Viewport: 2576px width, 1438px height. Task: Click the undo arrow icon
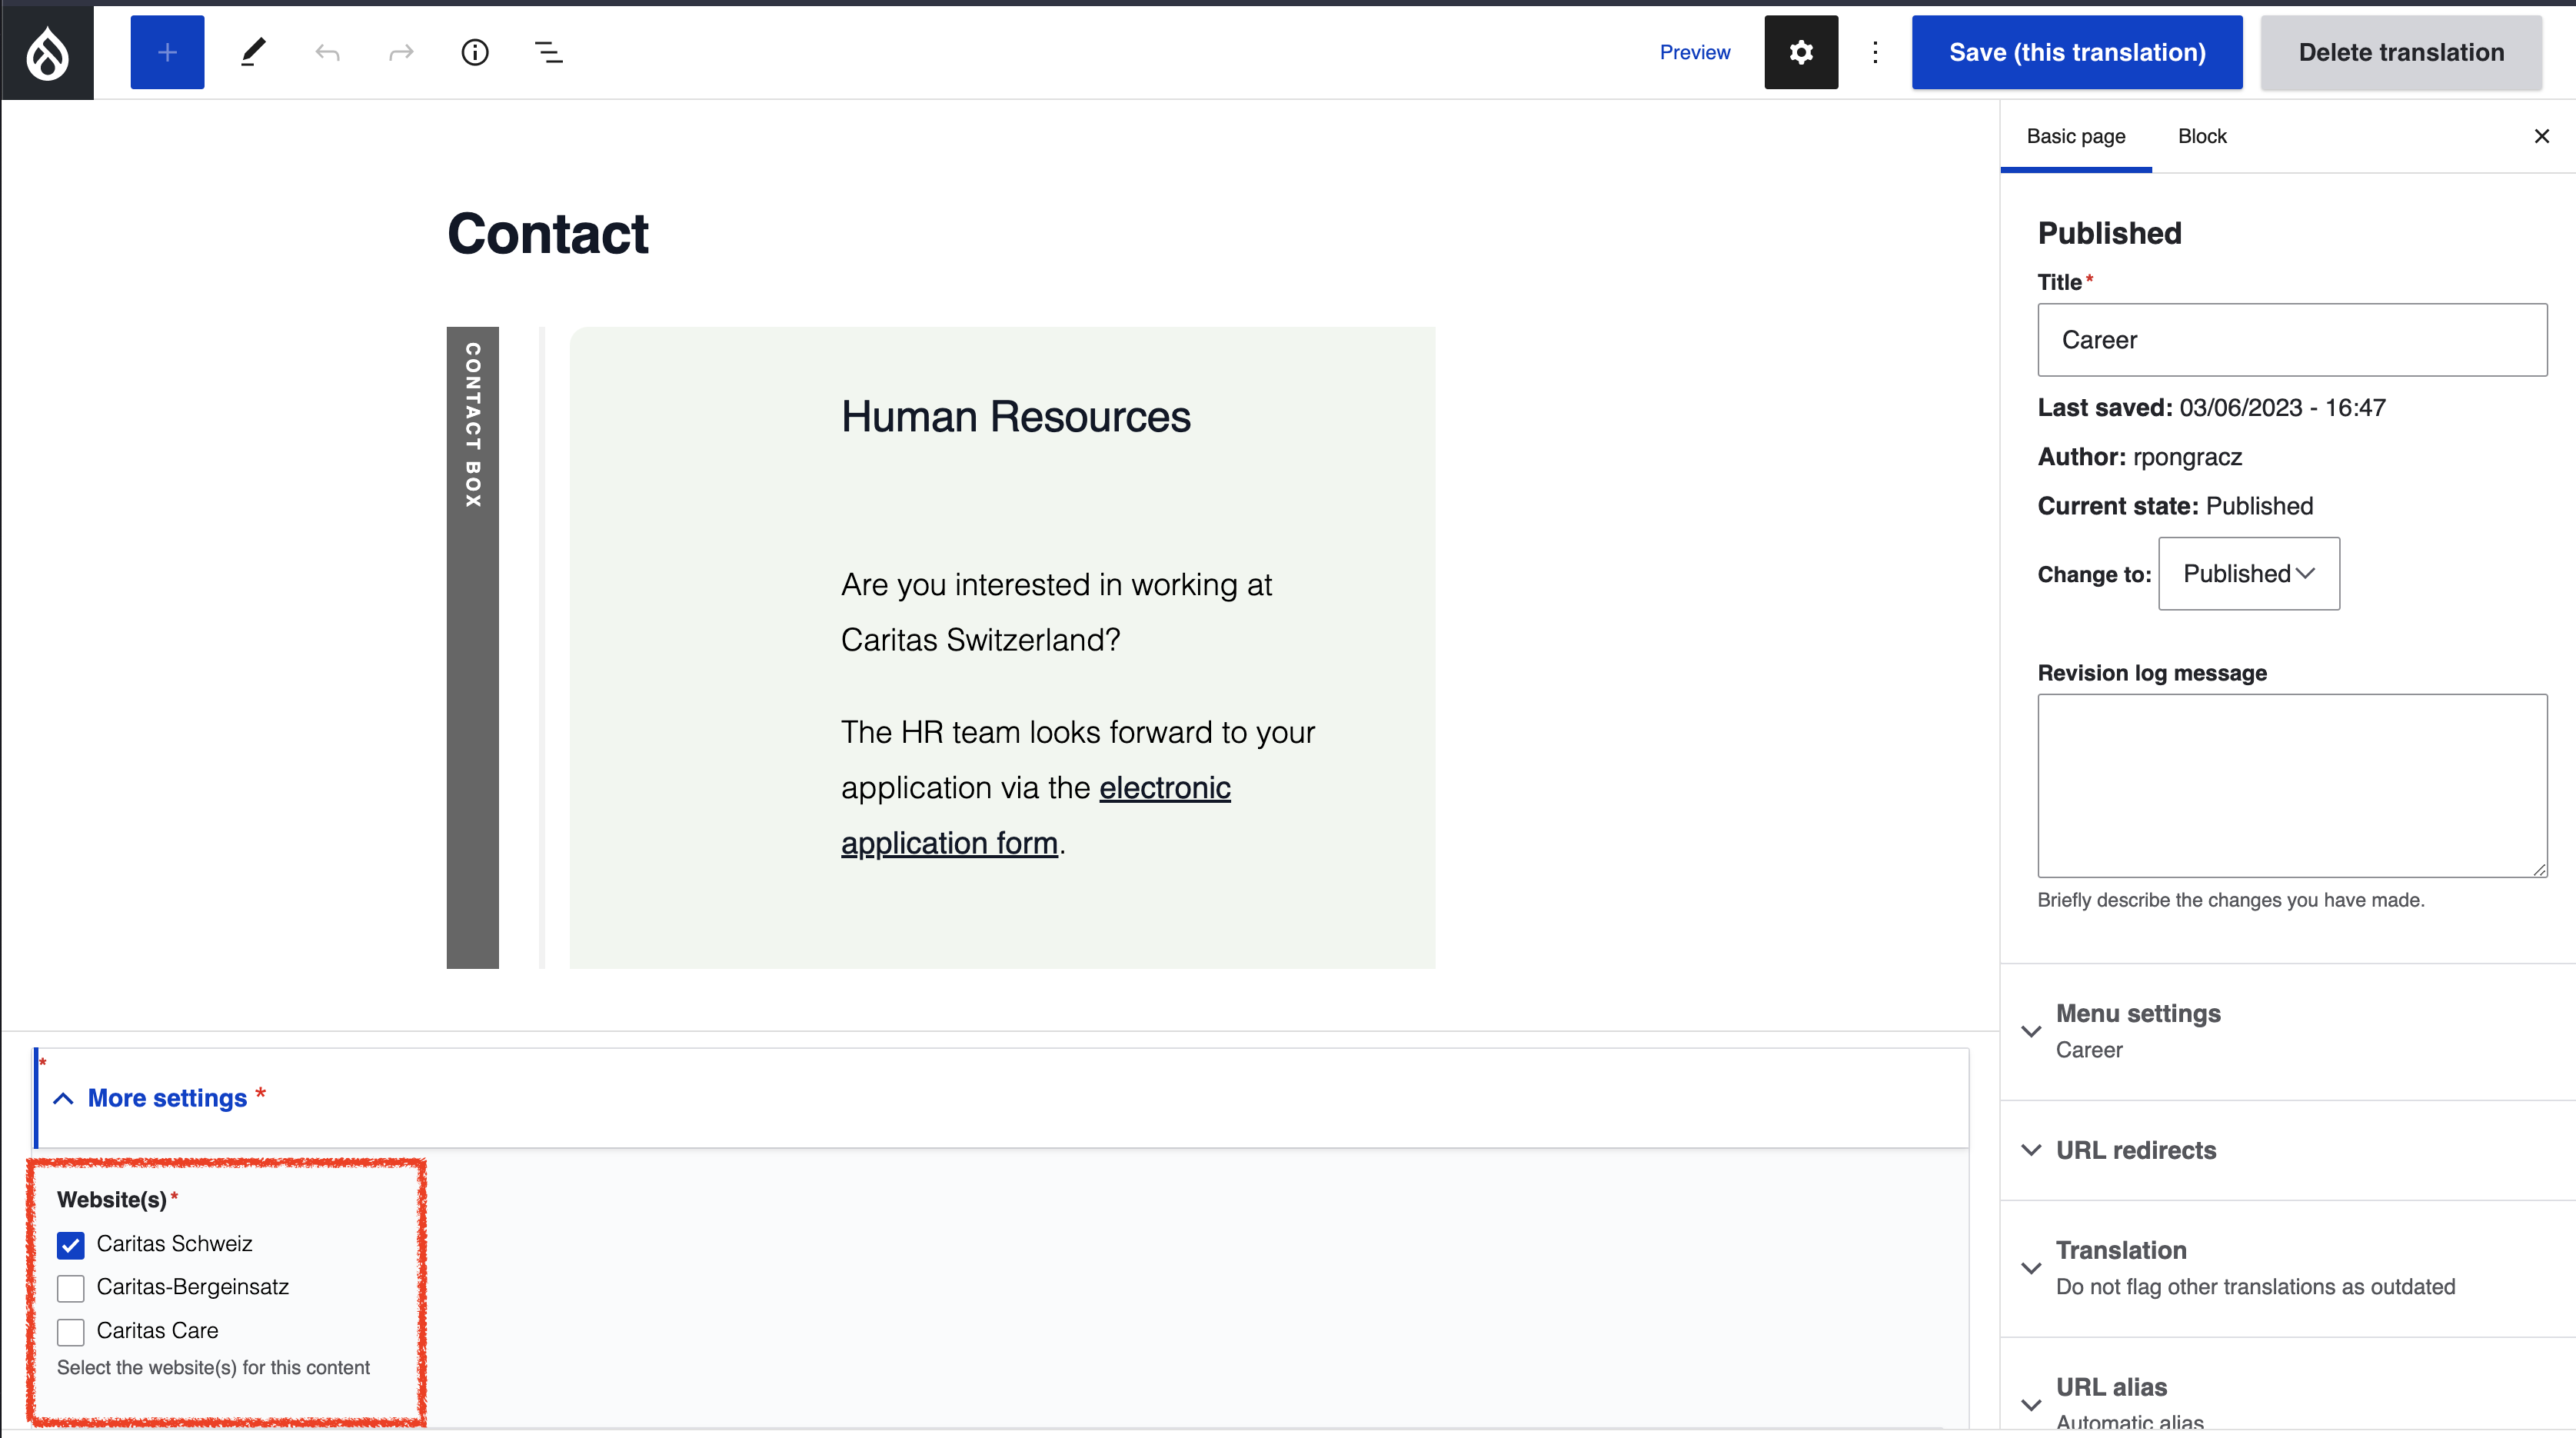coord(325,52)
